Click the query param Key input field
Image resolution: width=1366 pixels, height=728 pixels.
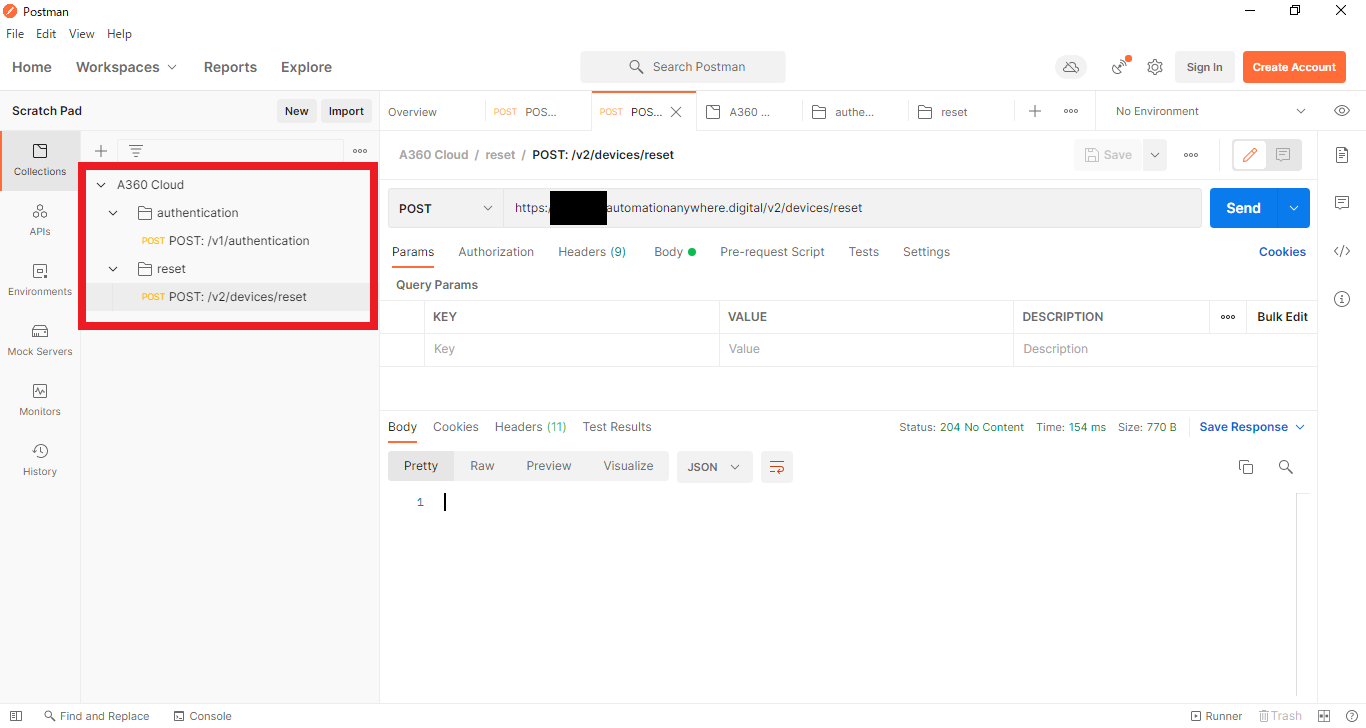click(571, 349)
